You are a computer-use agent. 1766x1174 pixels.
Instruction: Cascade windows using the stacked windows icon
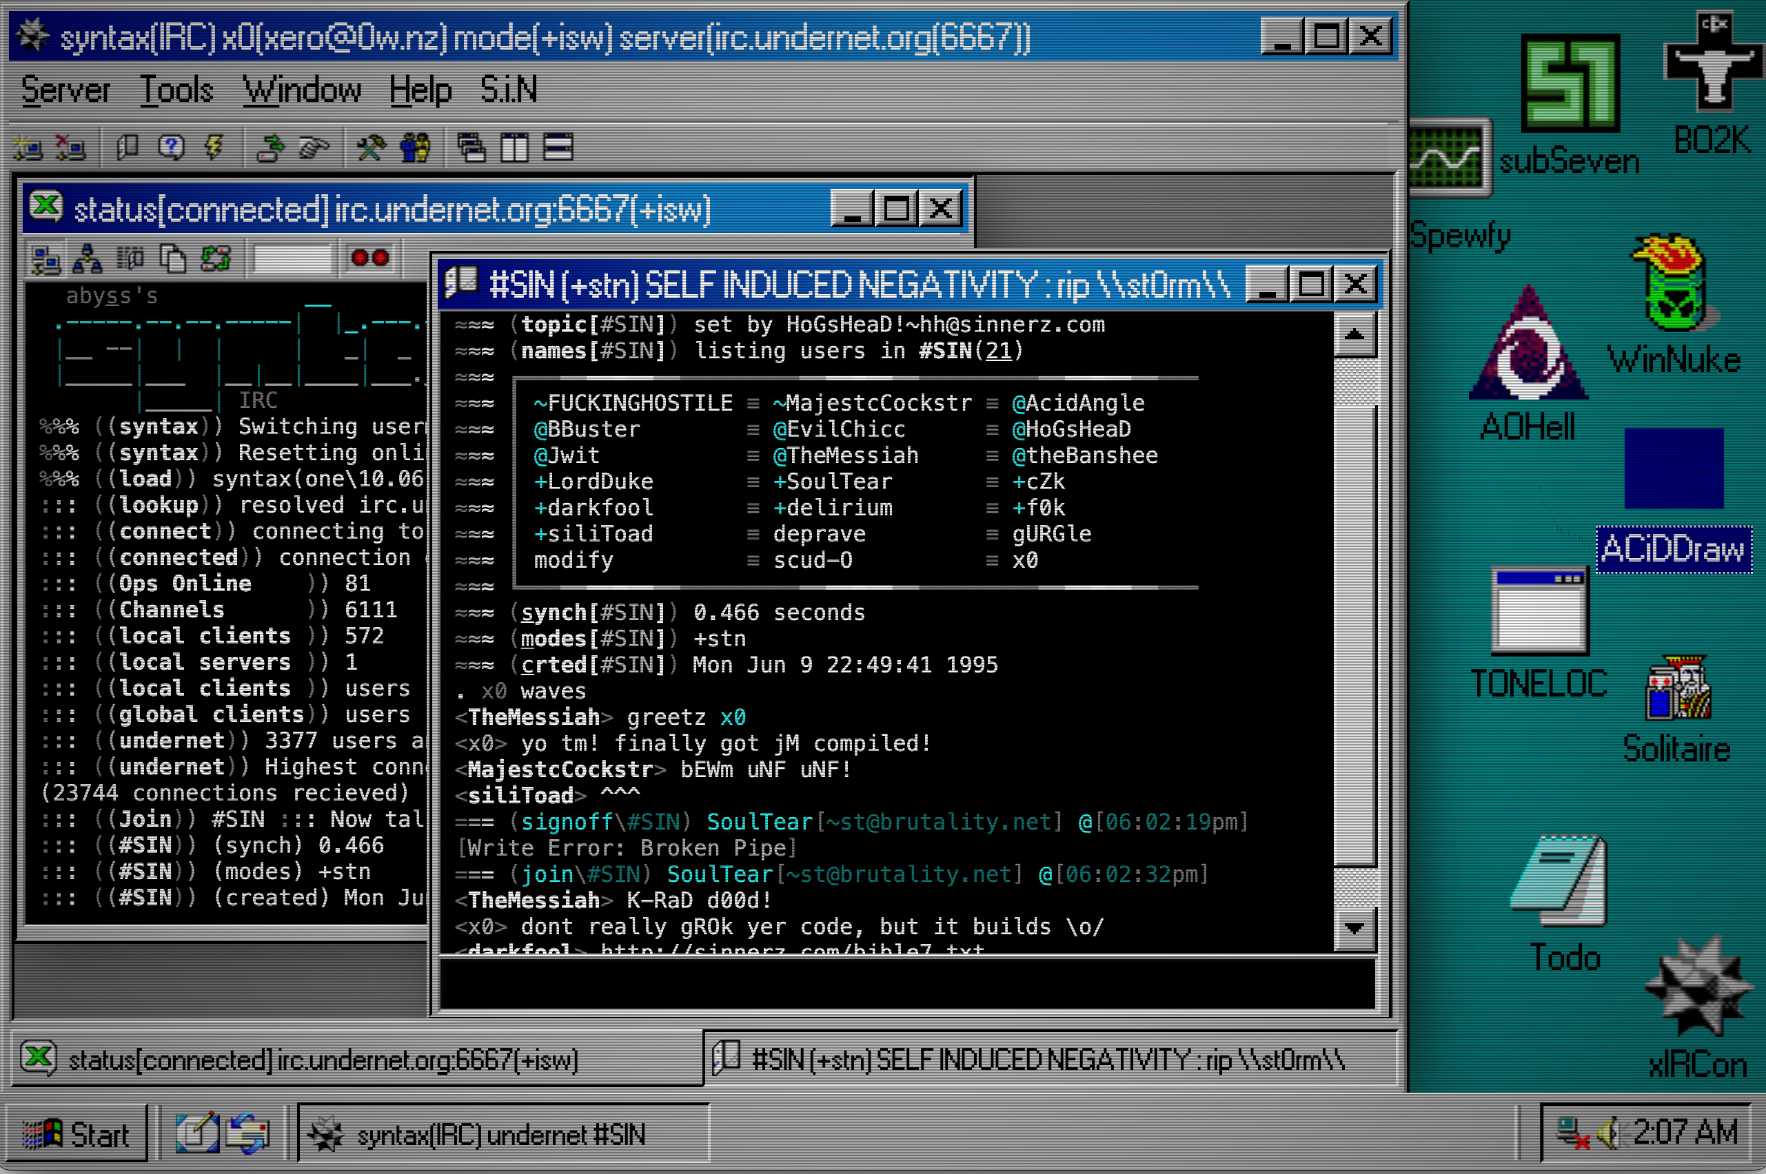(x=471, y=148)
